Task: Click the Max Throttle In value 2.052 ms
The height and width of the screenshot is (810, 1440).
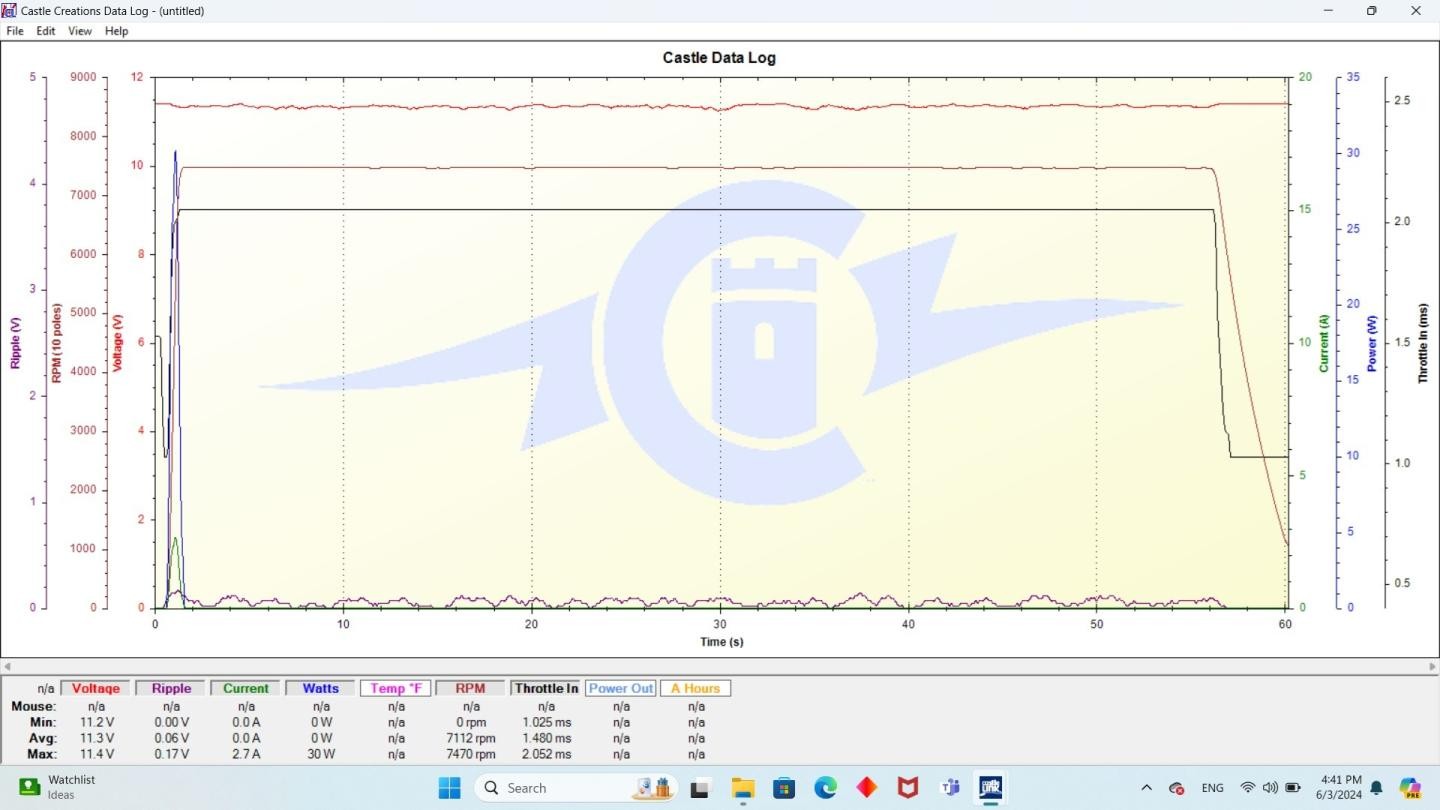Action: pos(546,754)
